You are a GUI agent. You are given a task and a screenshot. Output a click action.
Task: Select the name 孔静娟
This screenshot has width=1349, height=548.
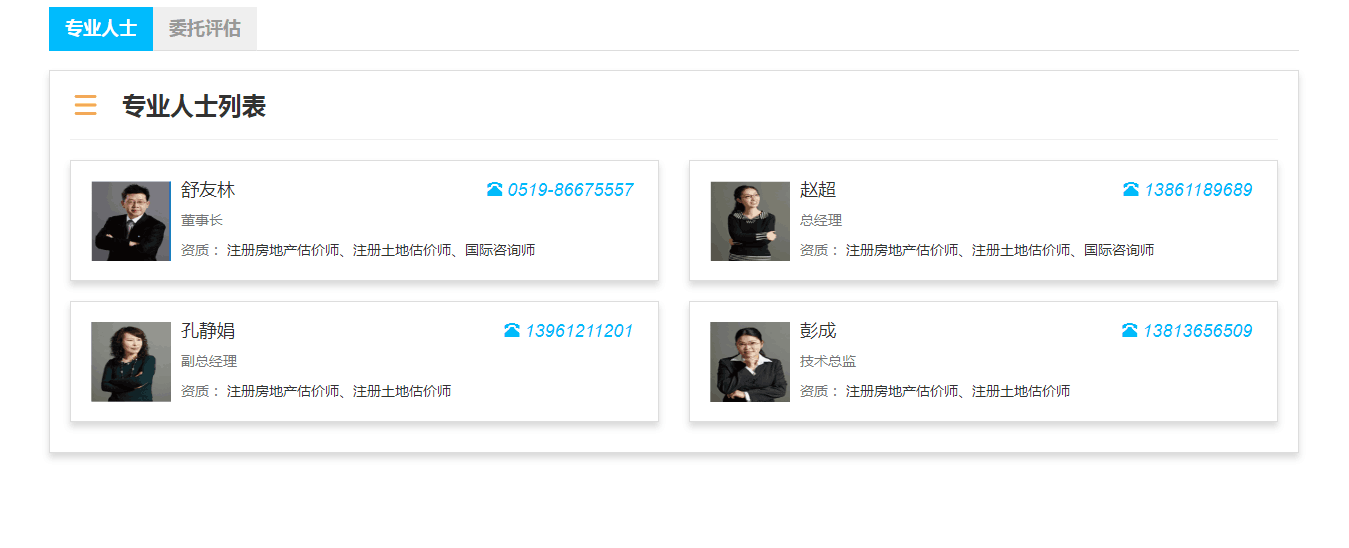[x=208, y=331]
